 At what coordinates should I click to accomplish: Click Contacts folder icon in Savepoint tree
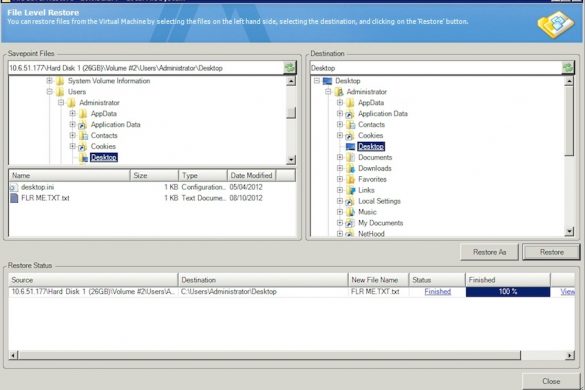(83, 135)
